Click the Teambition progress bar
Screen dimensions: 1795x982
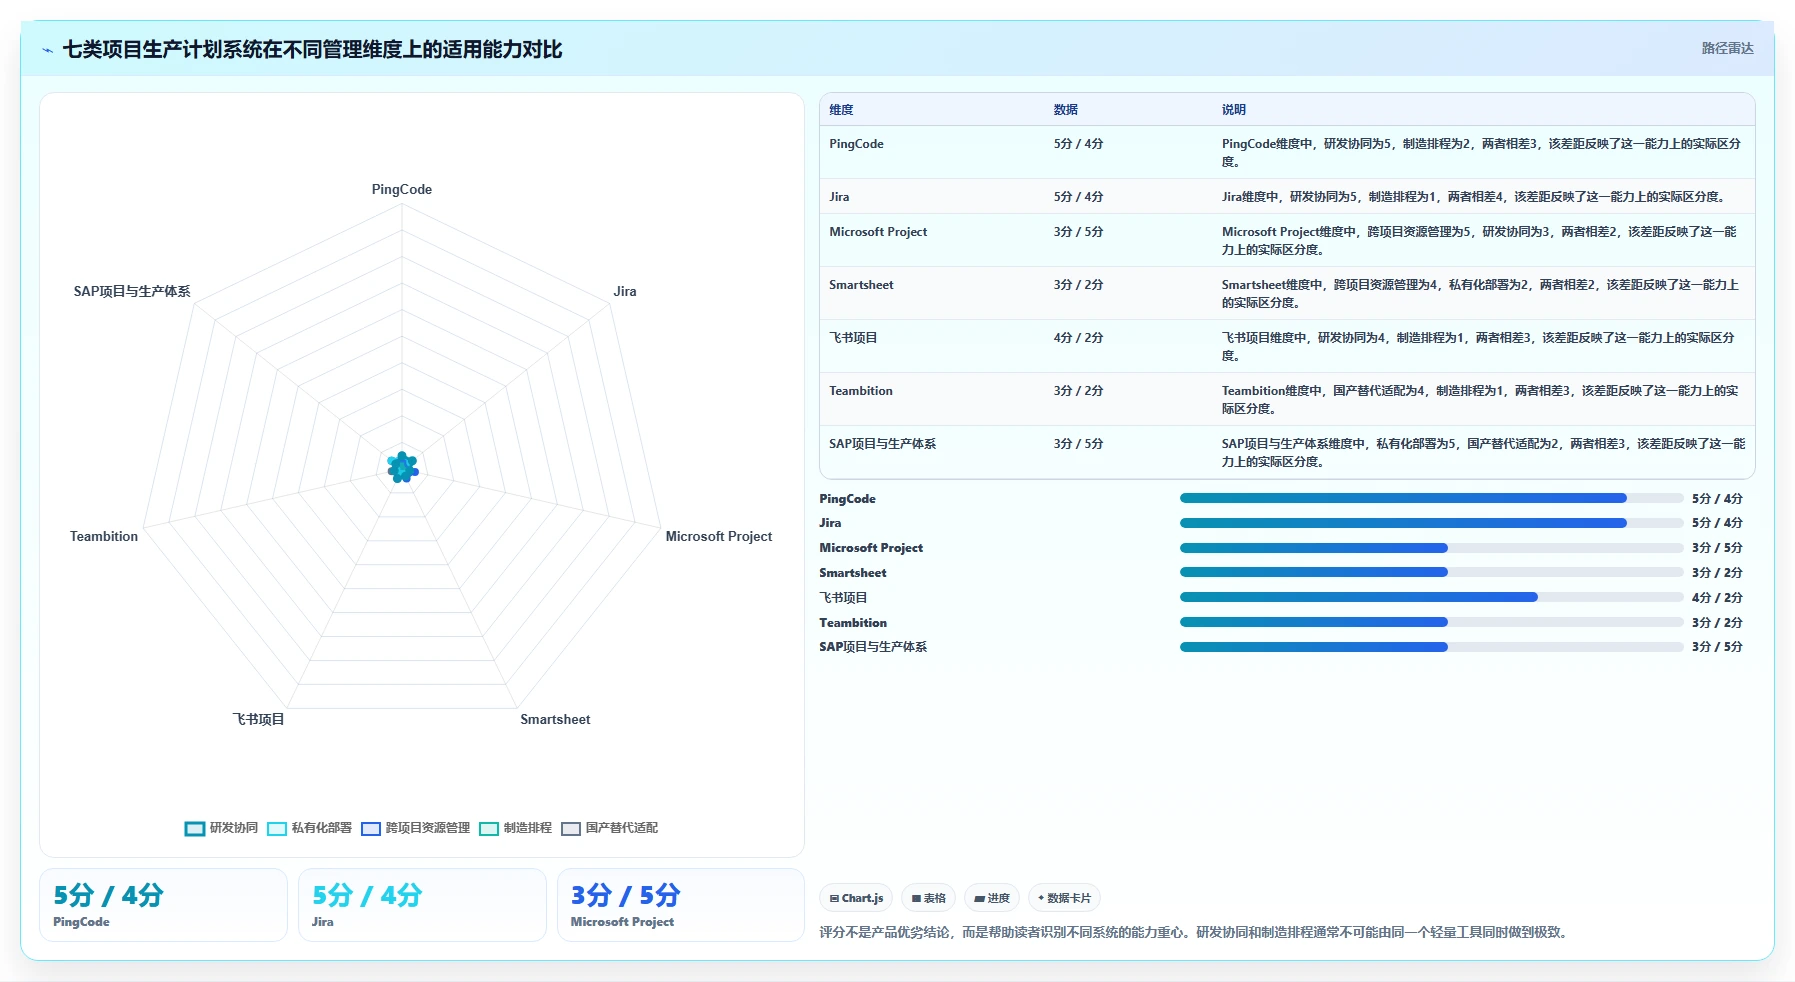(x=1431, y=622)
